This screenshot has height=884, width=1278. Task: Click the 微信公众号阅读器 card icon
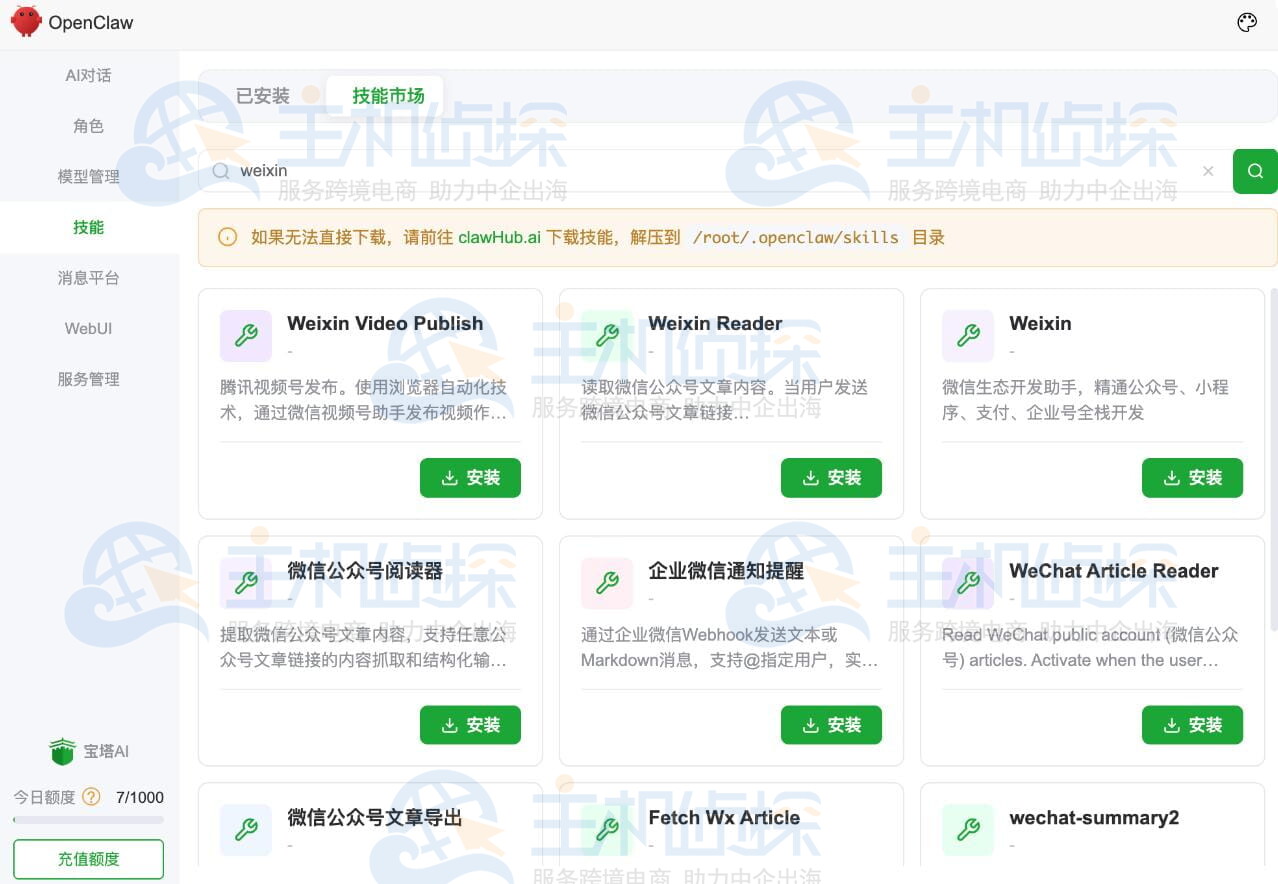[x=246, y=582]
